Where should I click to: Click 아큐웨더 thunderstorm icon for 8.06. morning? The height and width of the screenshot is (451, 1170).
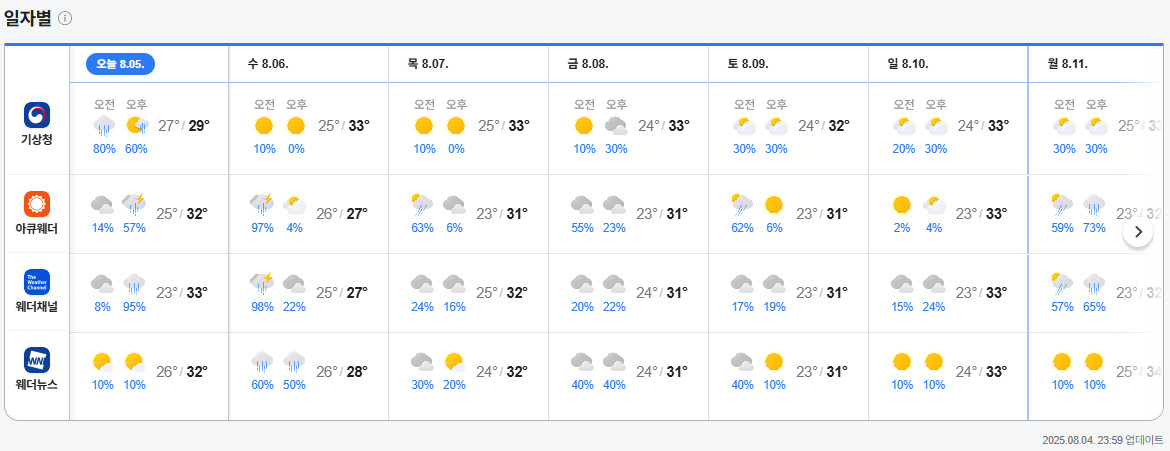tap(263, 204)
